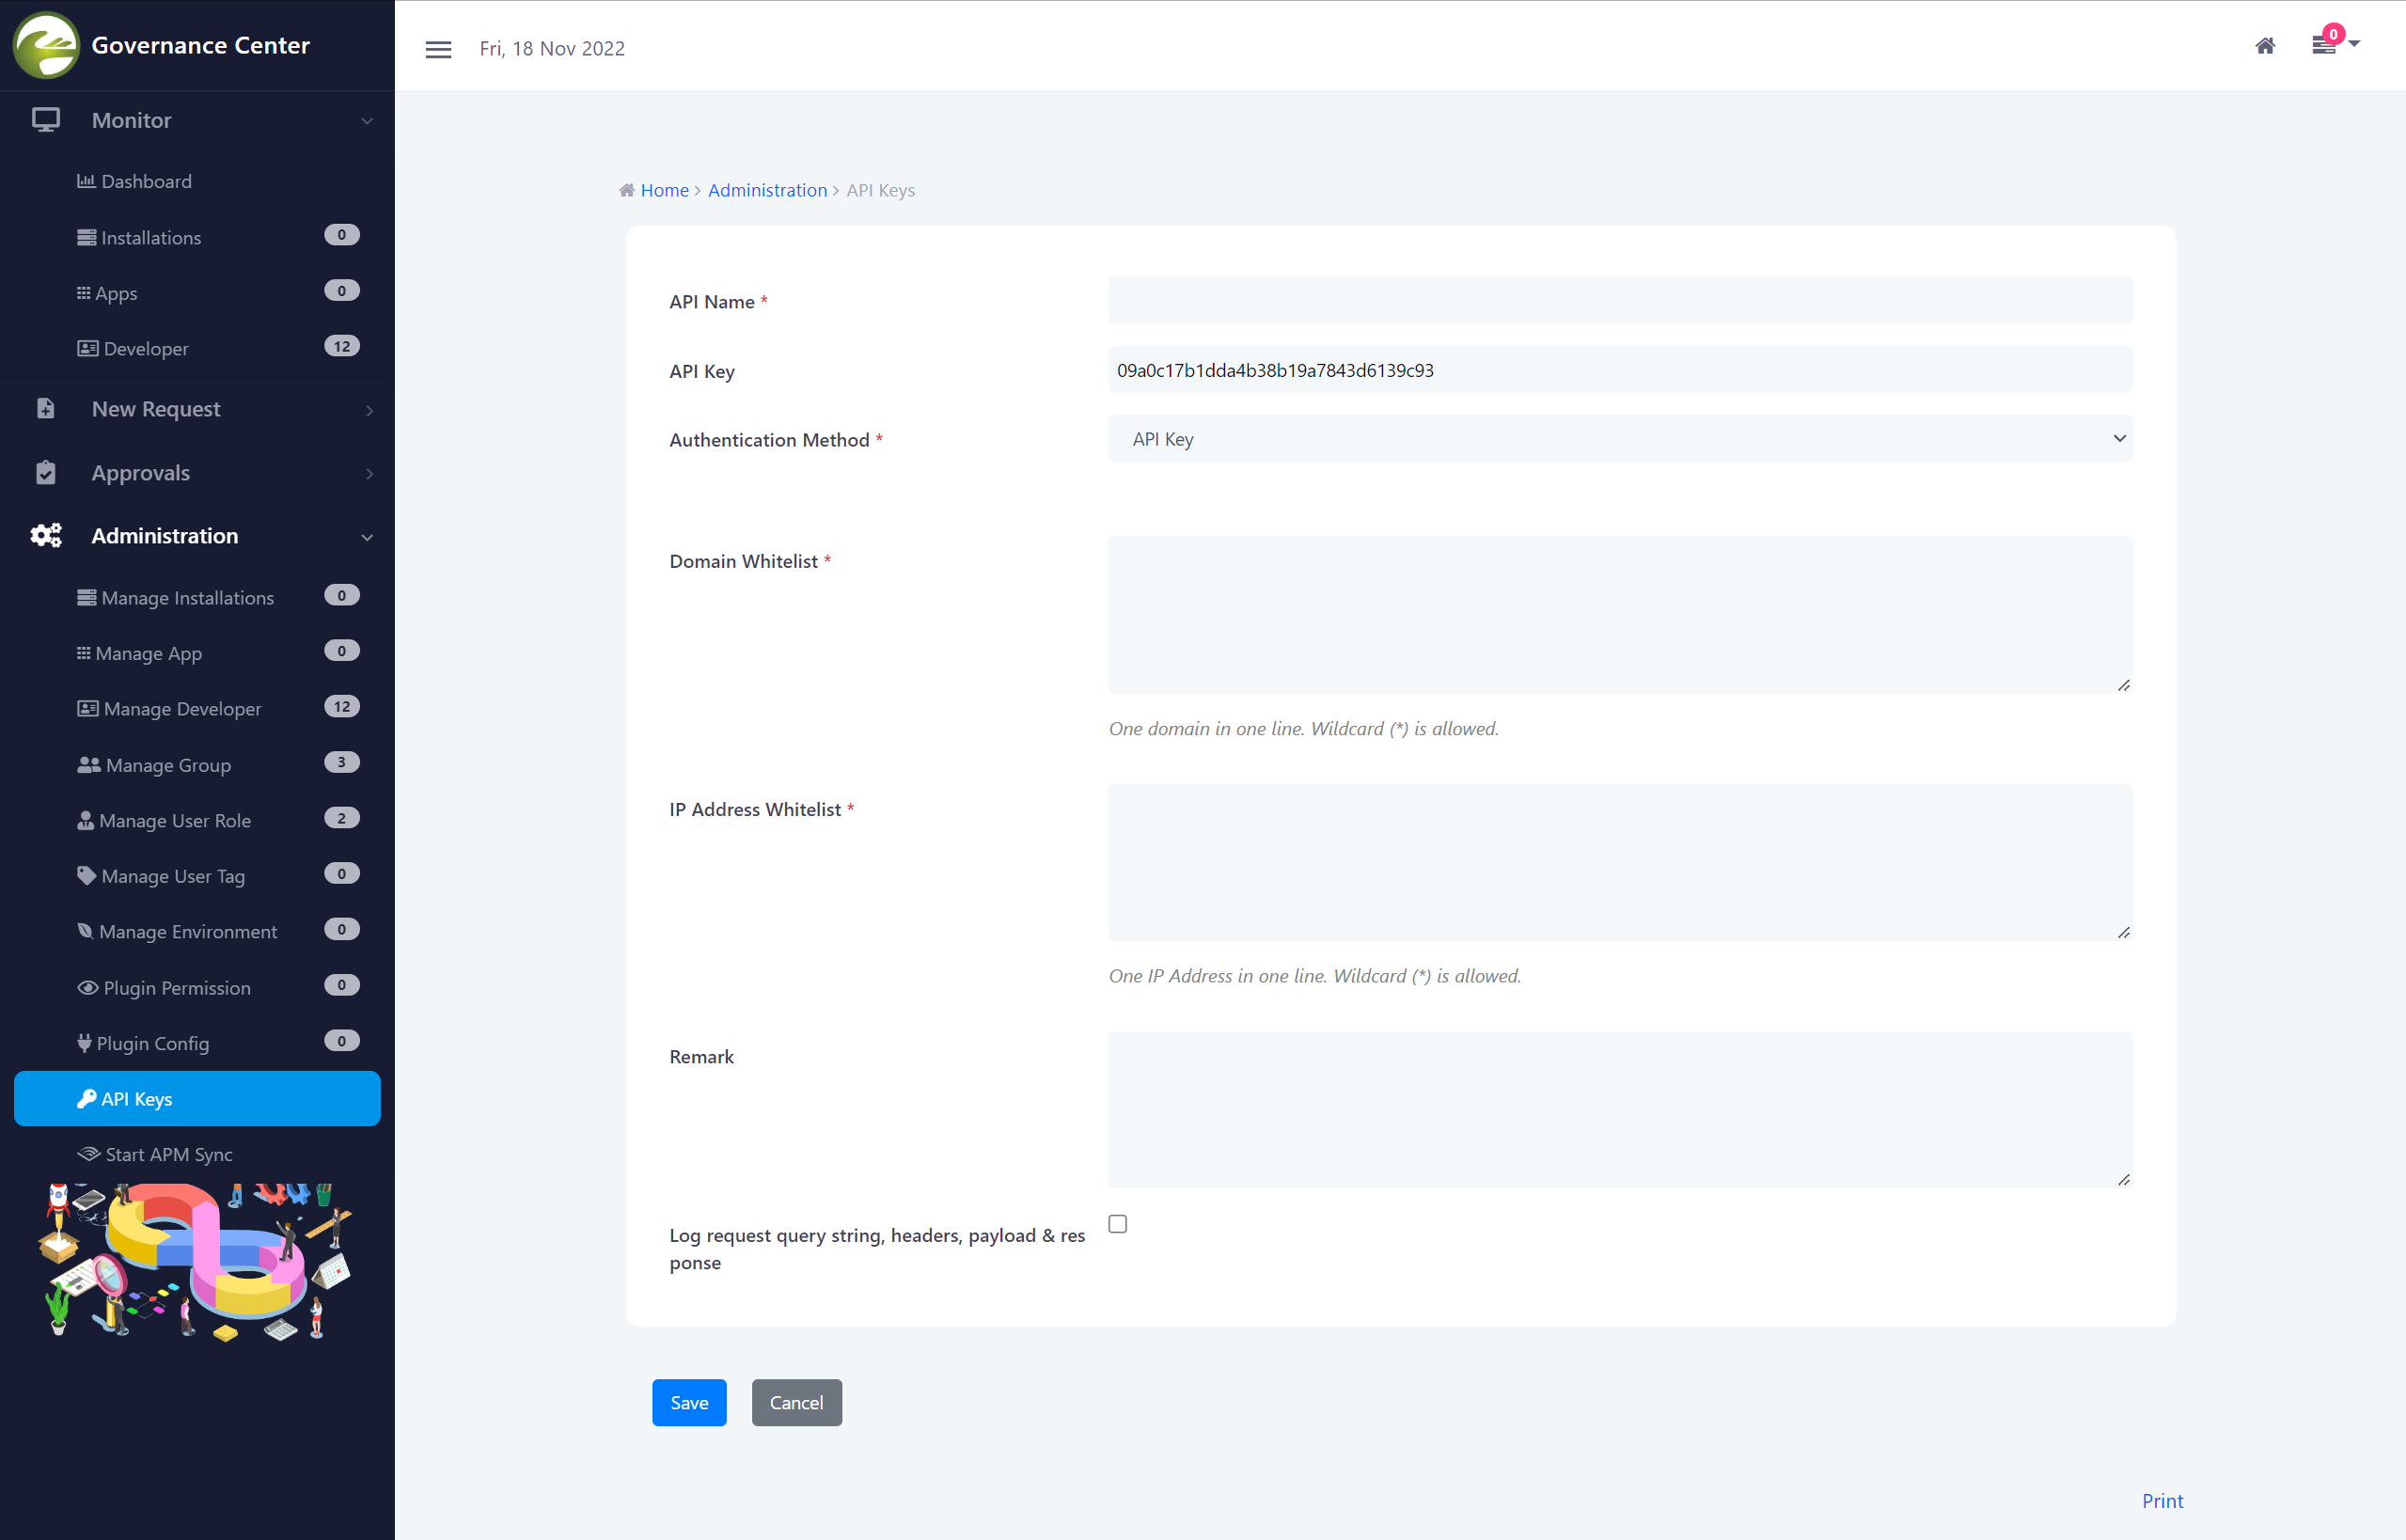
Task: Click the Cancel button
Action: click(x=796, y=1402)
